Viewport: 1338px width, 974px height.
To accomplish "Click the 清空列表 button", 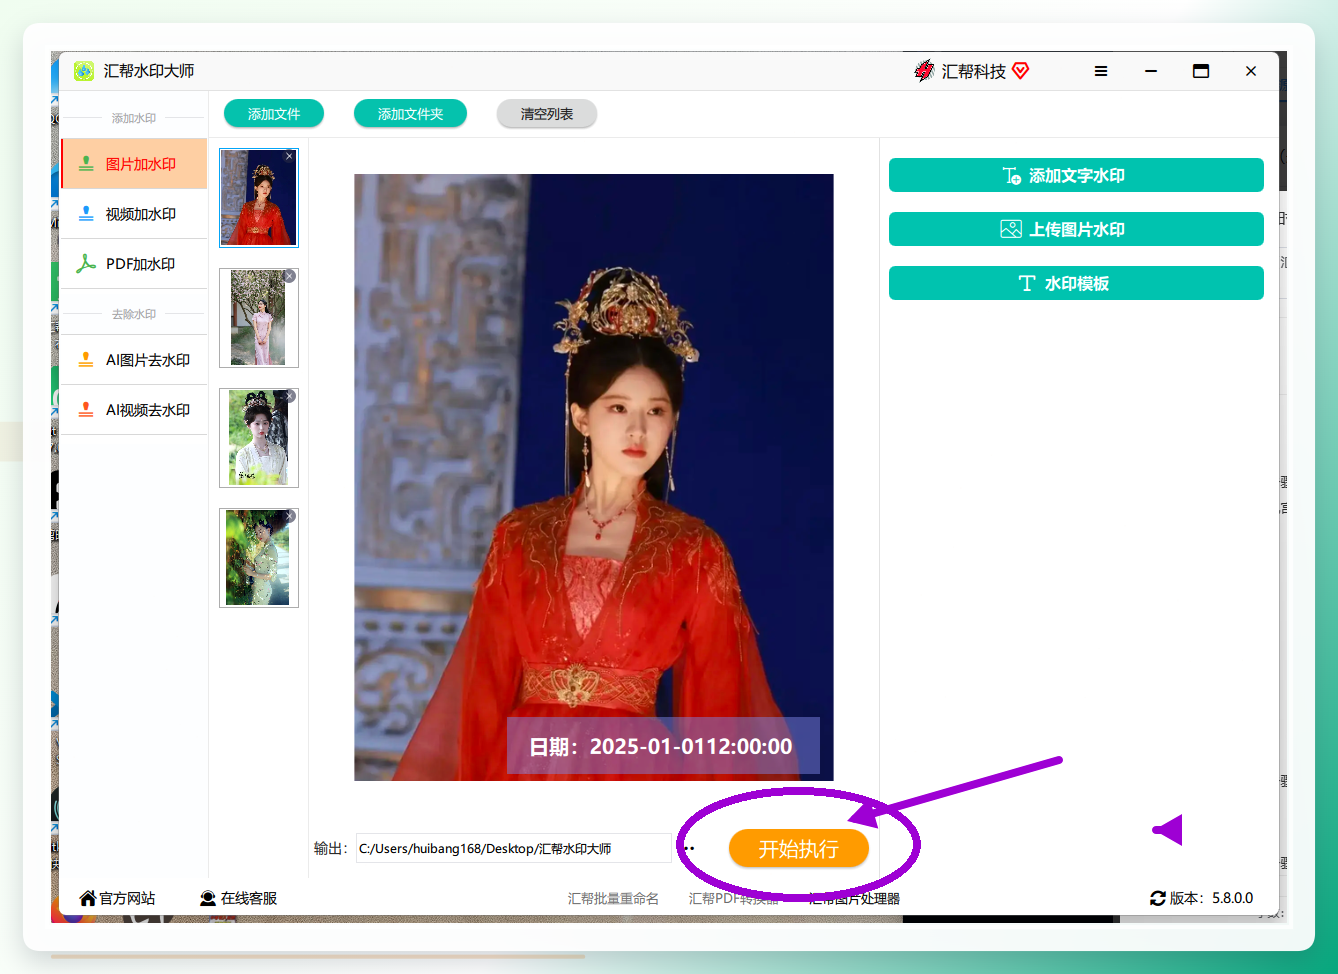I will (547, 114).
